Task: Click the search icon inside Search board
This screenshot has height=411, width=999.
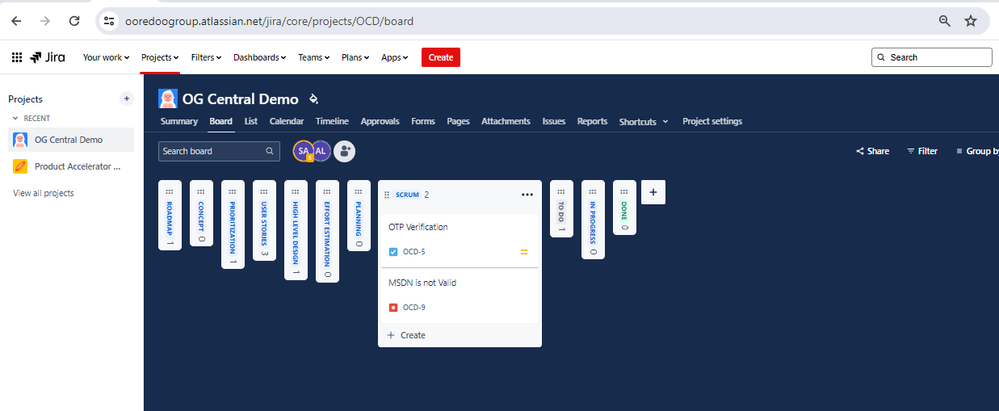Action: 270,151
